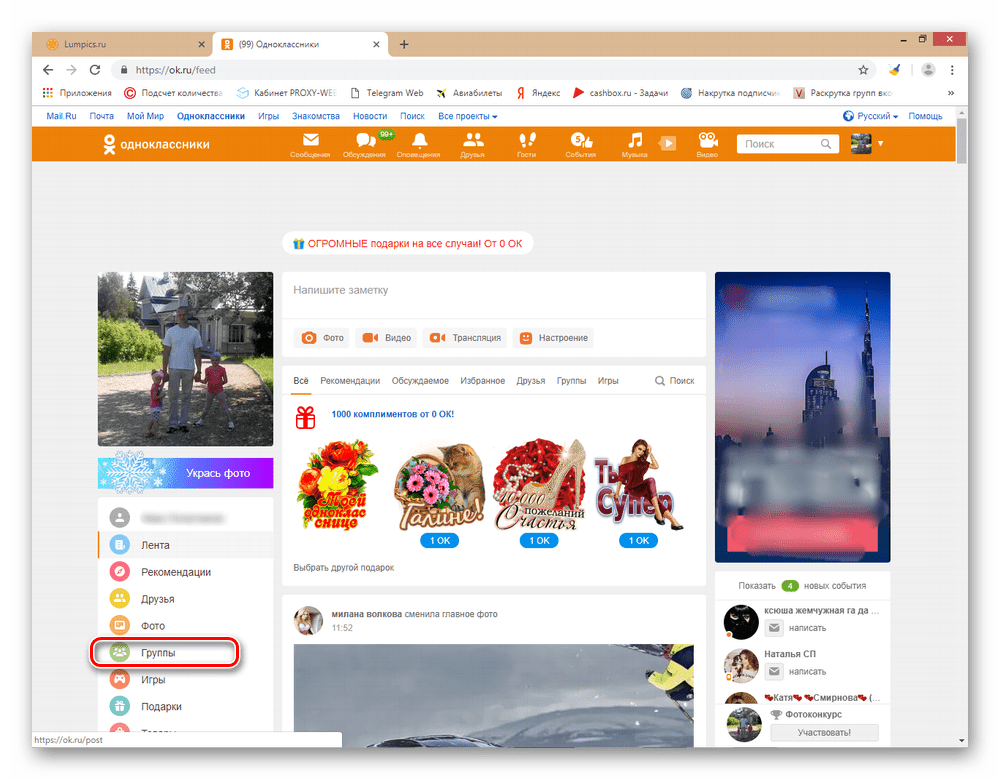Open Друзья icon in orange toolbar
This screenshot has width=1000, height=780.
point(473,144)
